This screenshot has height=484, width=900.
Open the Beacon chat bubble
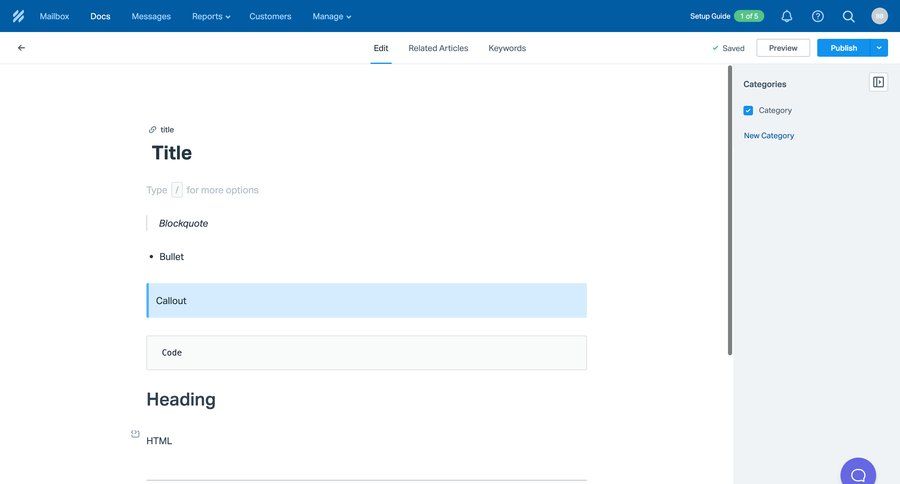[858, 474]
